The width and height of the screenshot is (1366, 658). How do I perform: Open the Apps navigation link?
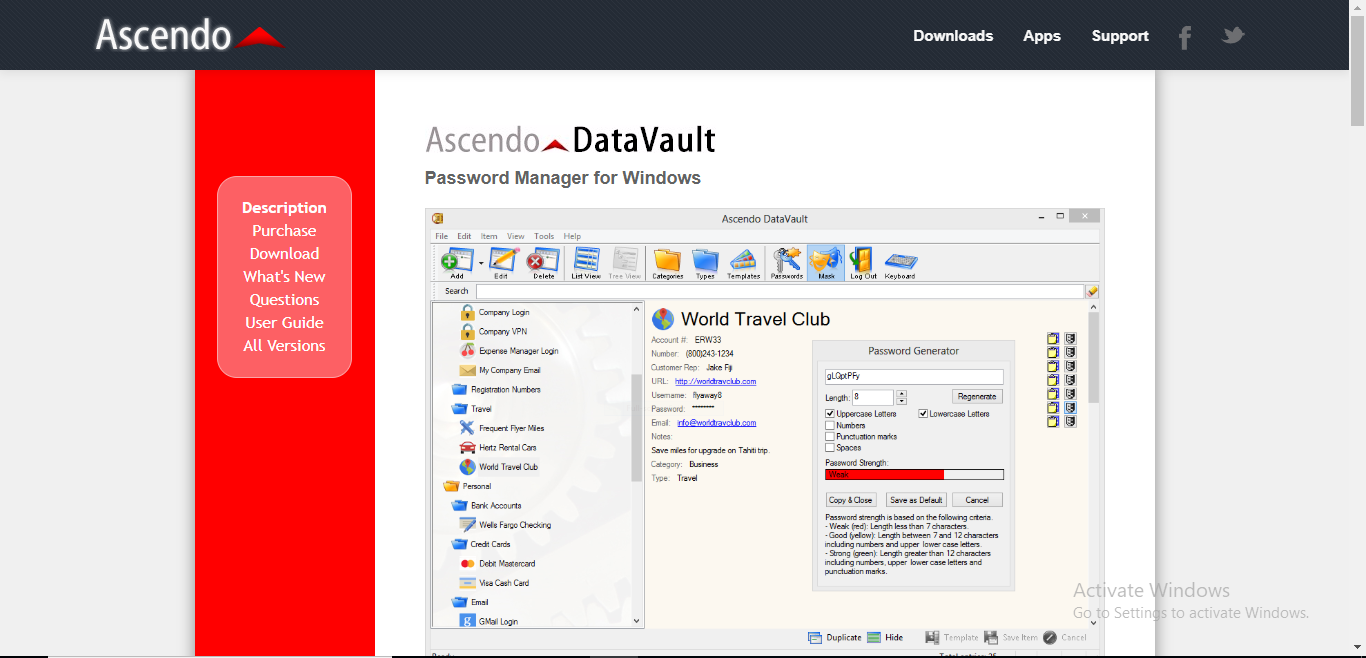(x=1042, y=36)
